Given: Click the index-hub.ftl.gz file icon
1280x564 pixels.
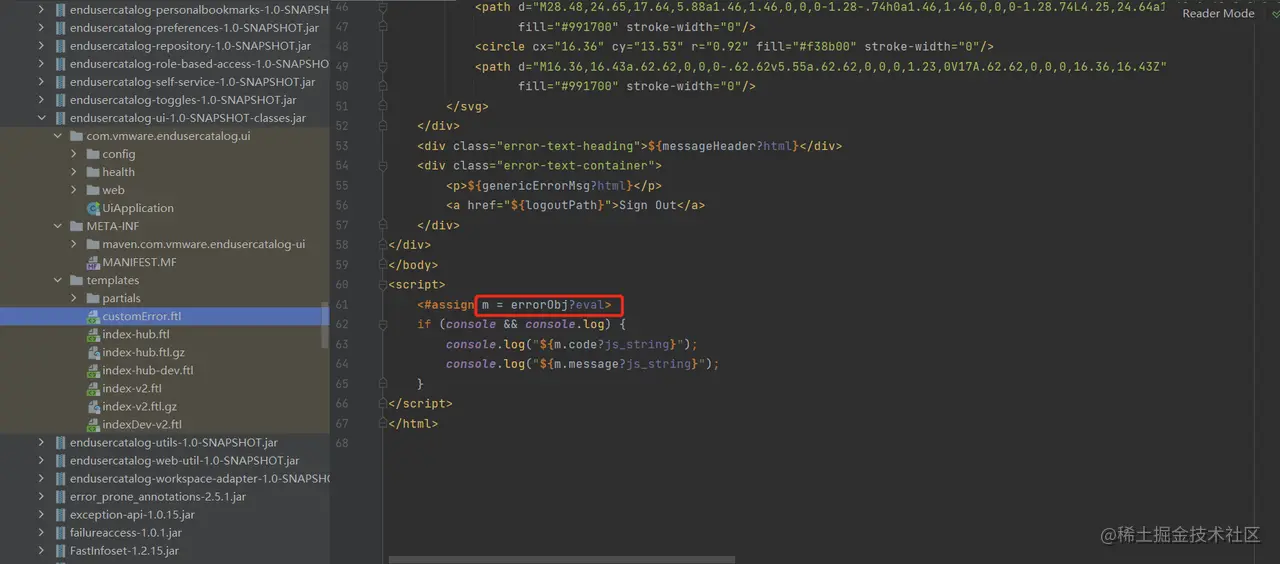Looking at the screenshot, I should [x=94, y=352].
